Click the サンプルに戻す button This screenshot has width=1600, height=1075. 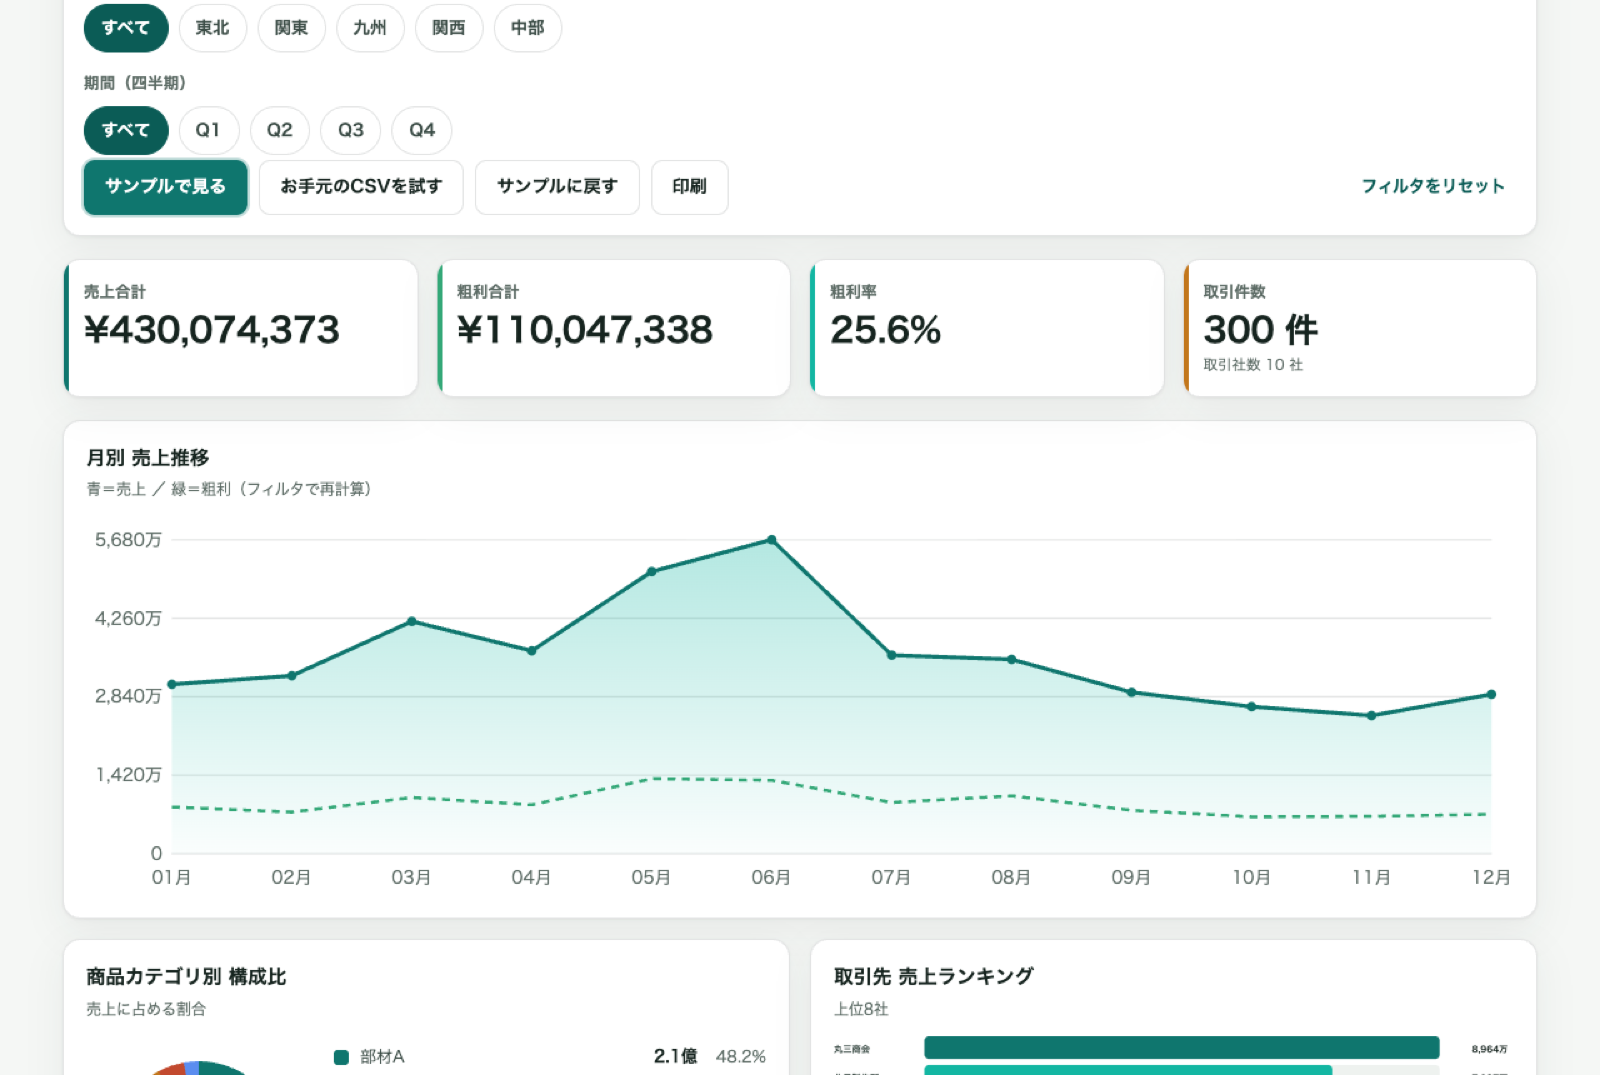pyautogui.click(x=557, y=187)
